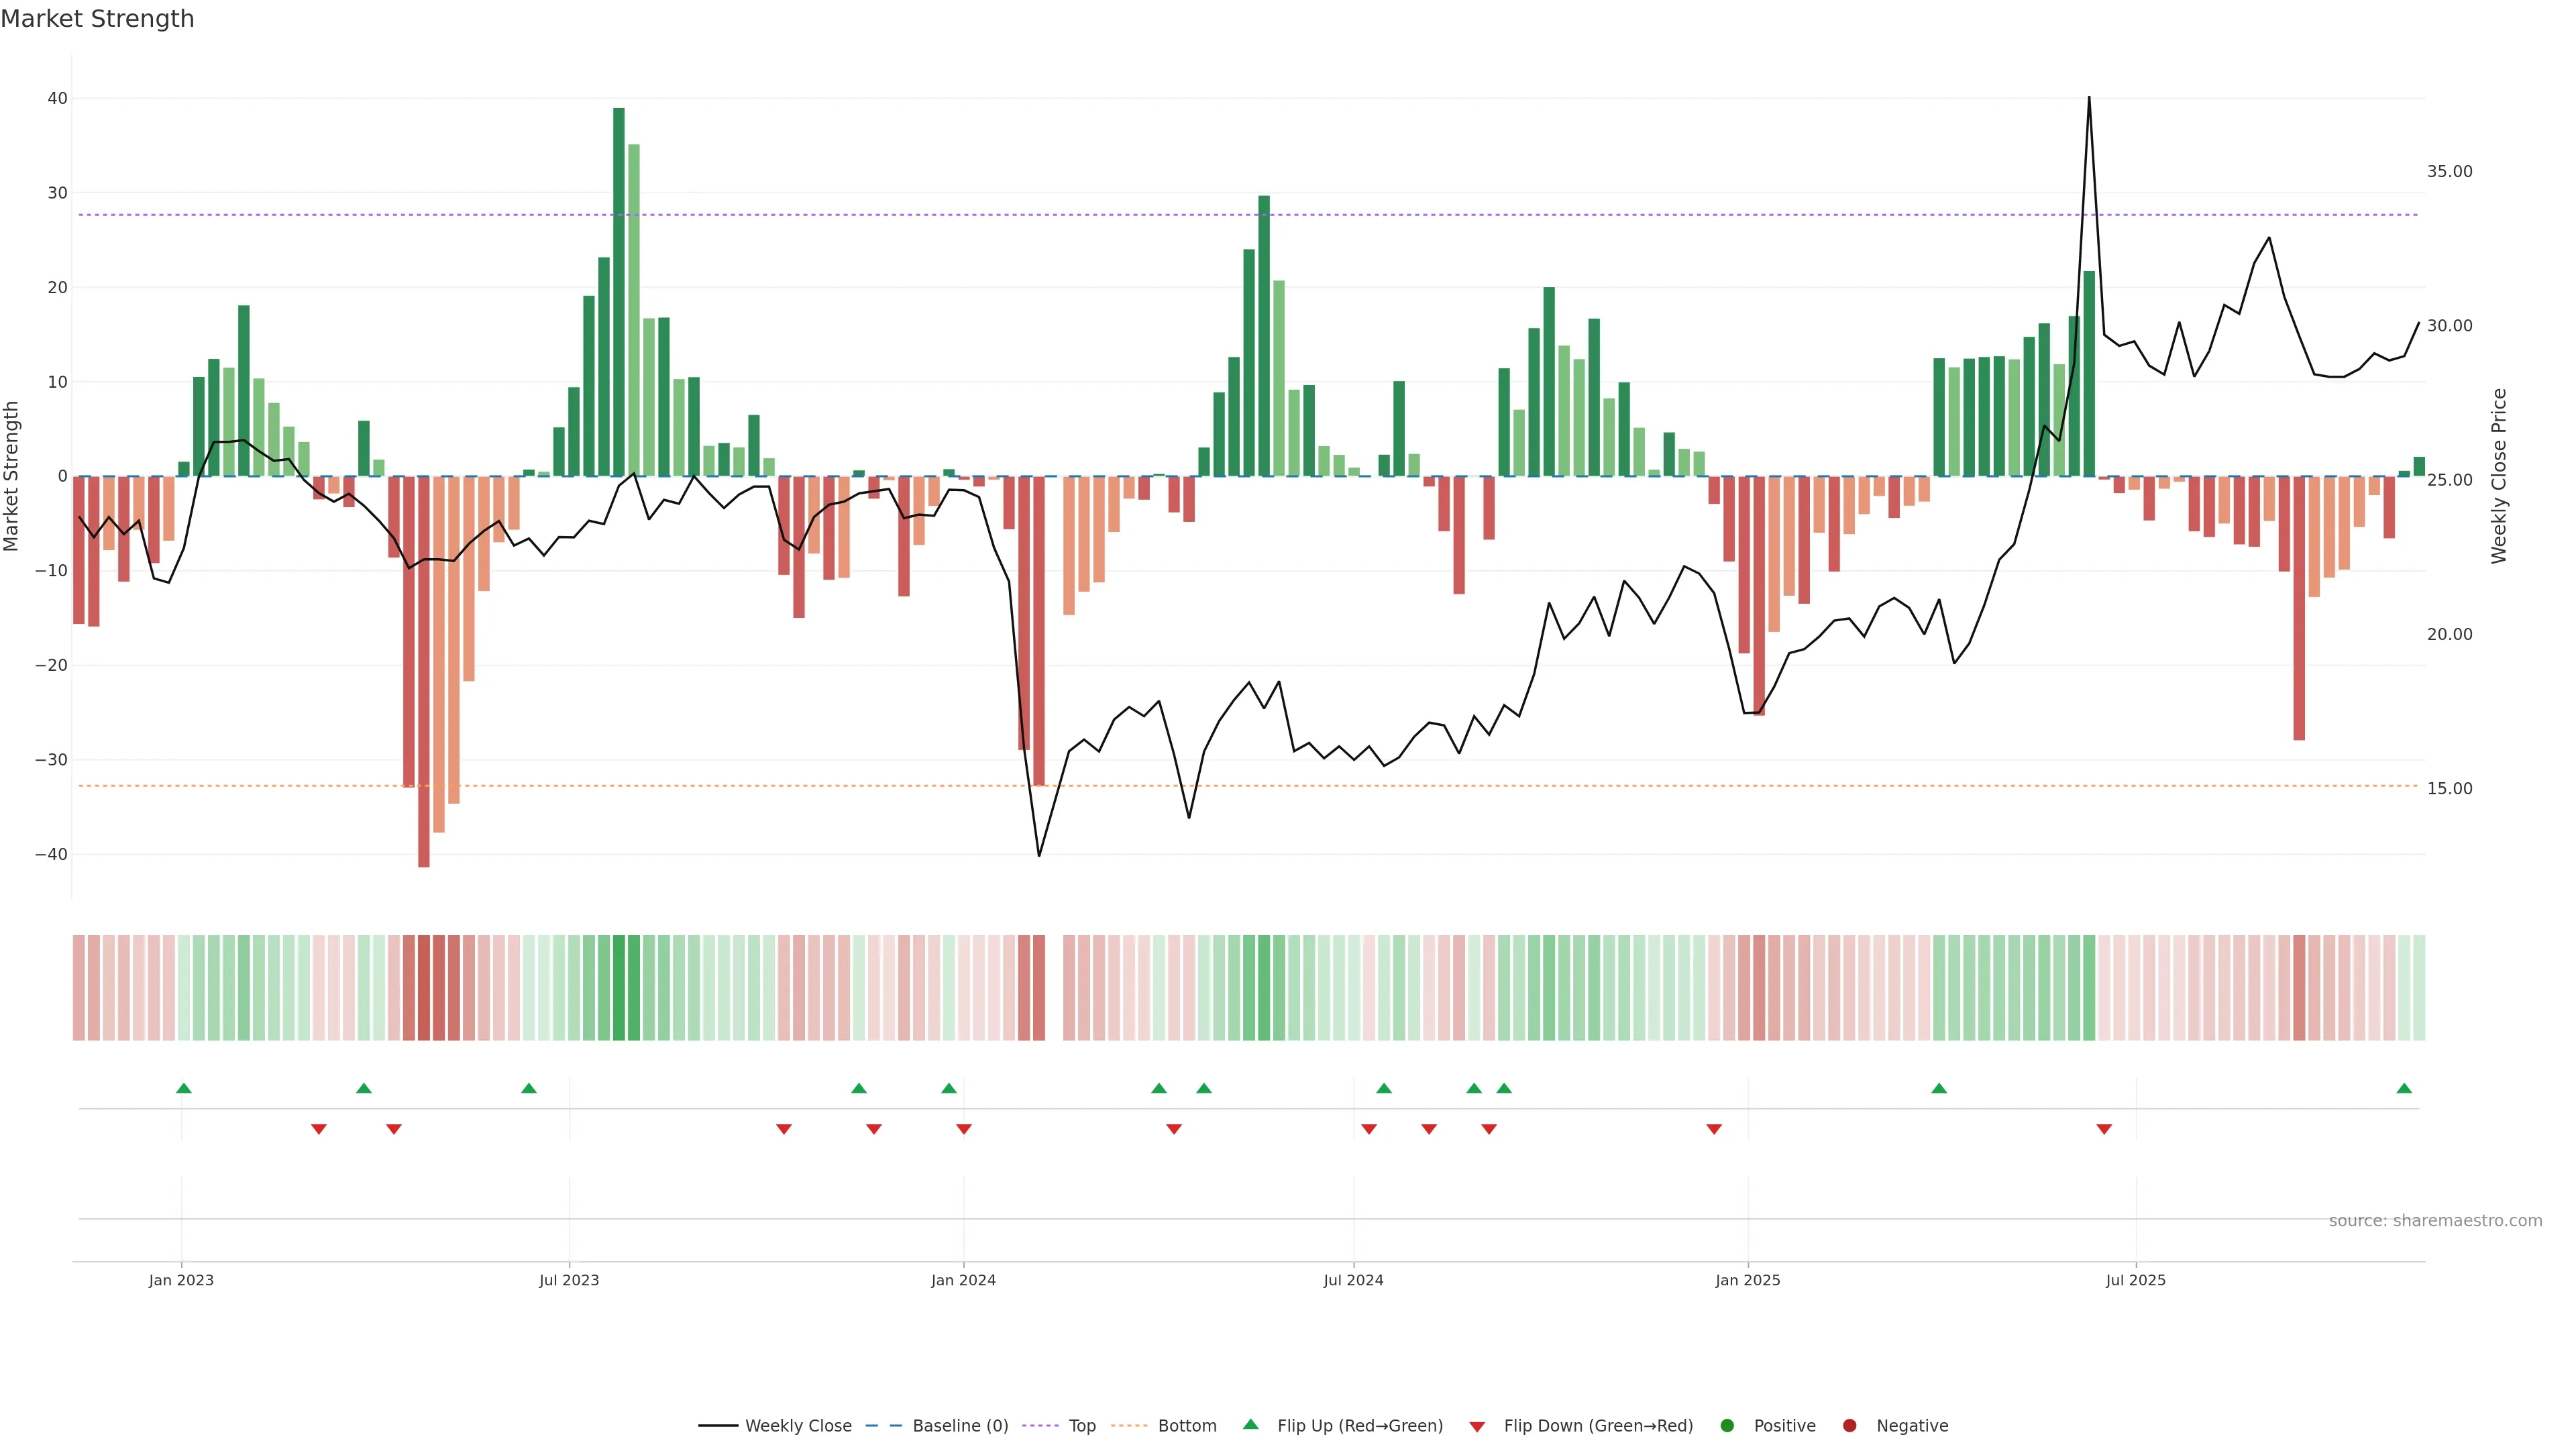Click the first green flip-up marker at Jan 2023
This screenshot has height=1449, width=2576.
coord(184,1088)
